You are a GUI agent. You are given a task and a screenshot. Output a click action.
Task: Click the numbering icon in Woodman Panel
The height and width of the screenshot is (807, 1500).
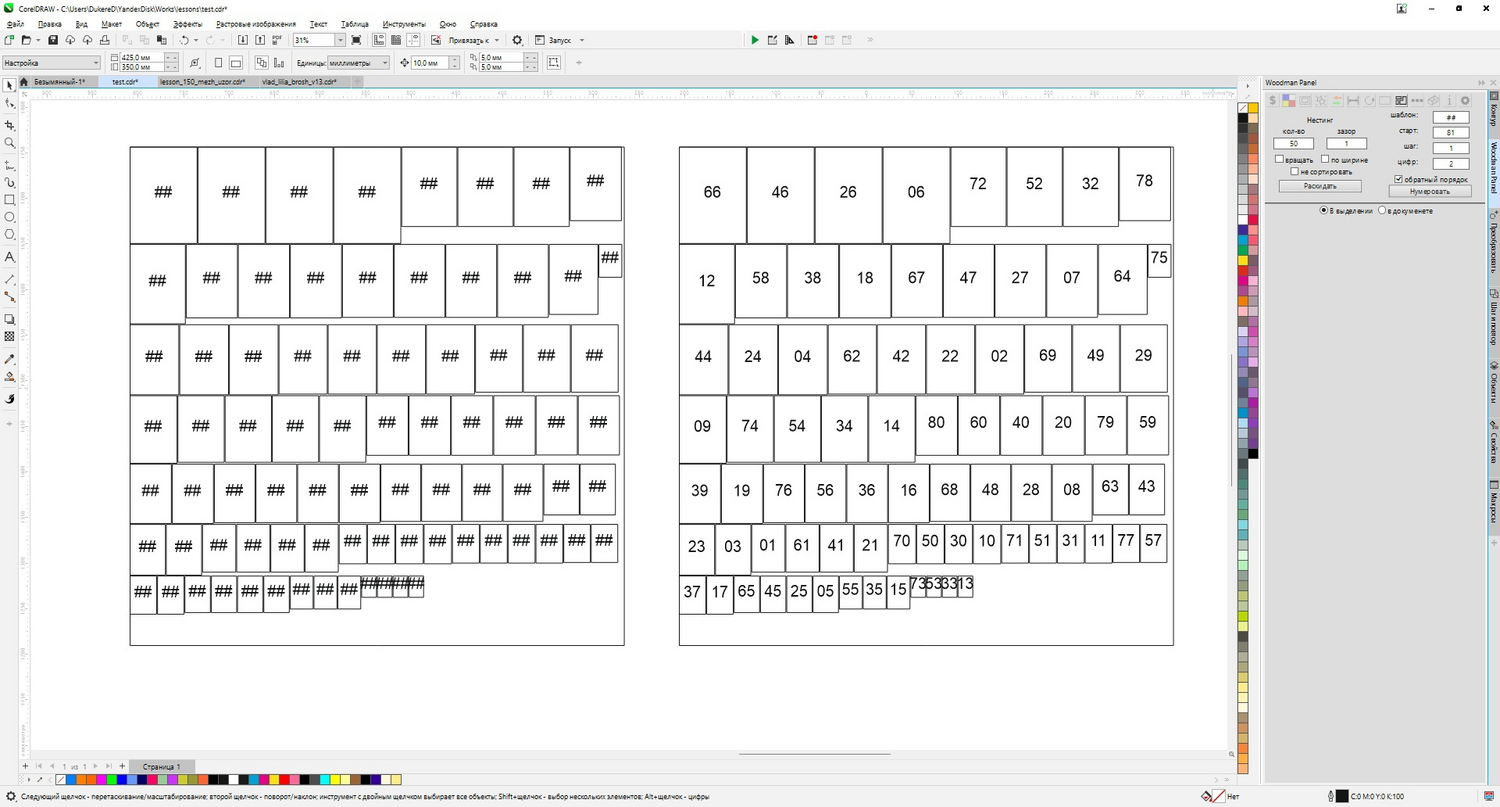(x=1401, y=100)
